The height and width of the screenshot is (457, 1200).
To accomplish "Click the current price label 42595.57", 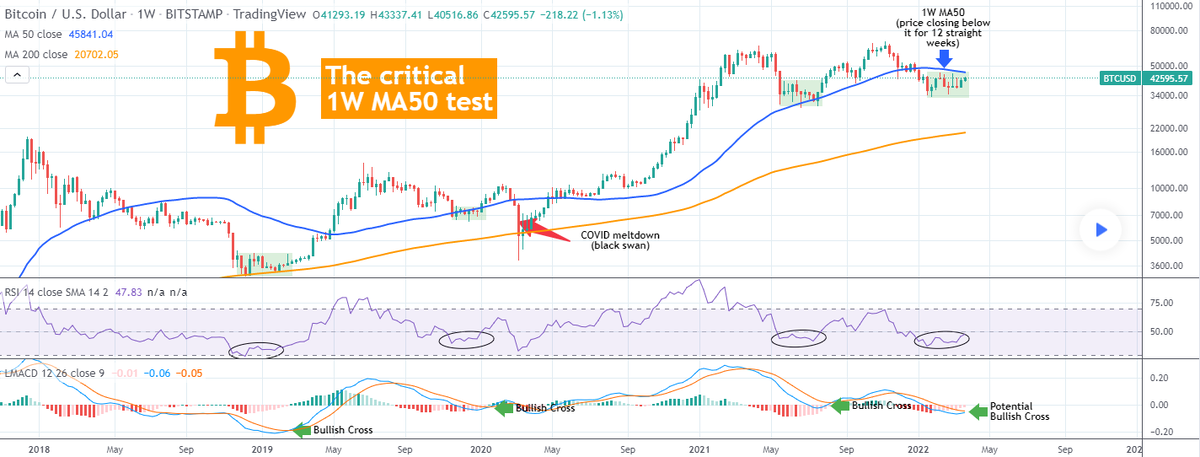I will click(x=1168, y=78).
